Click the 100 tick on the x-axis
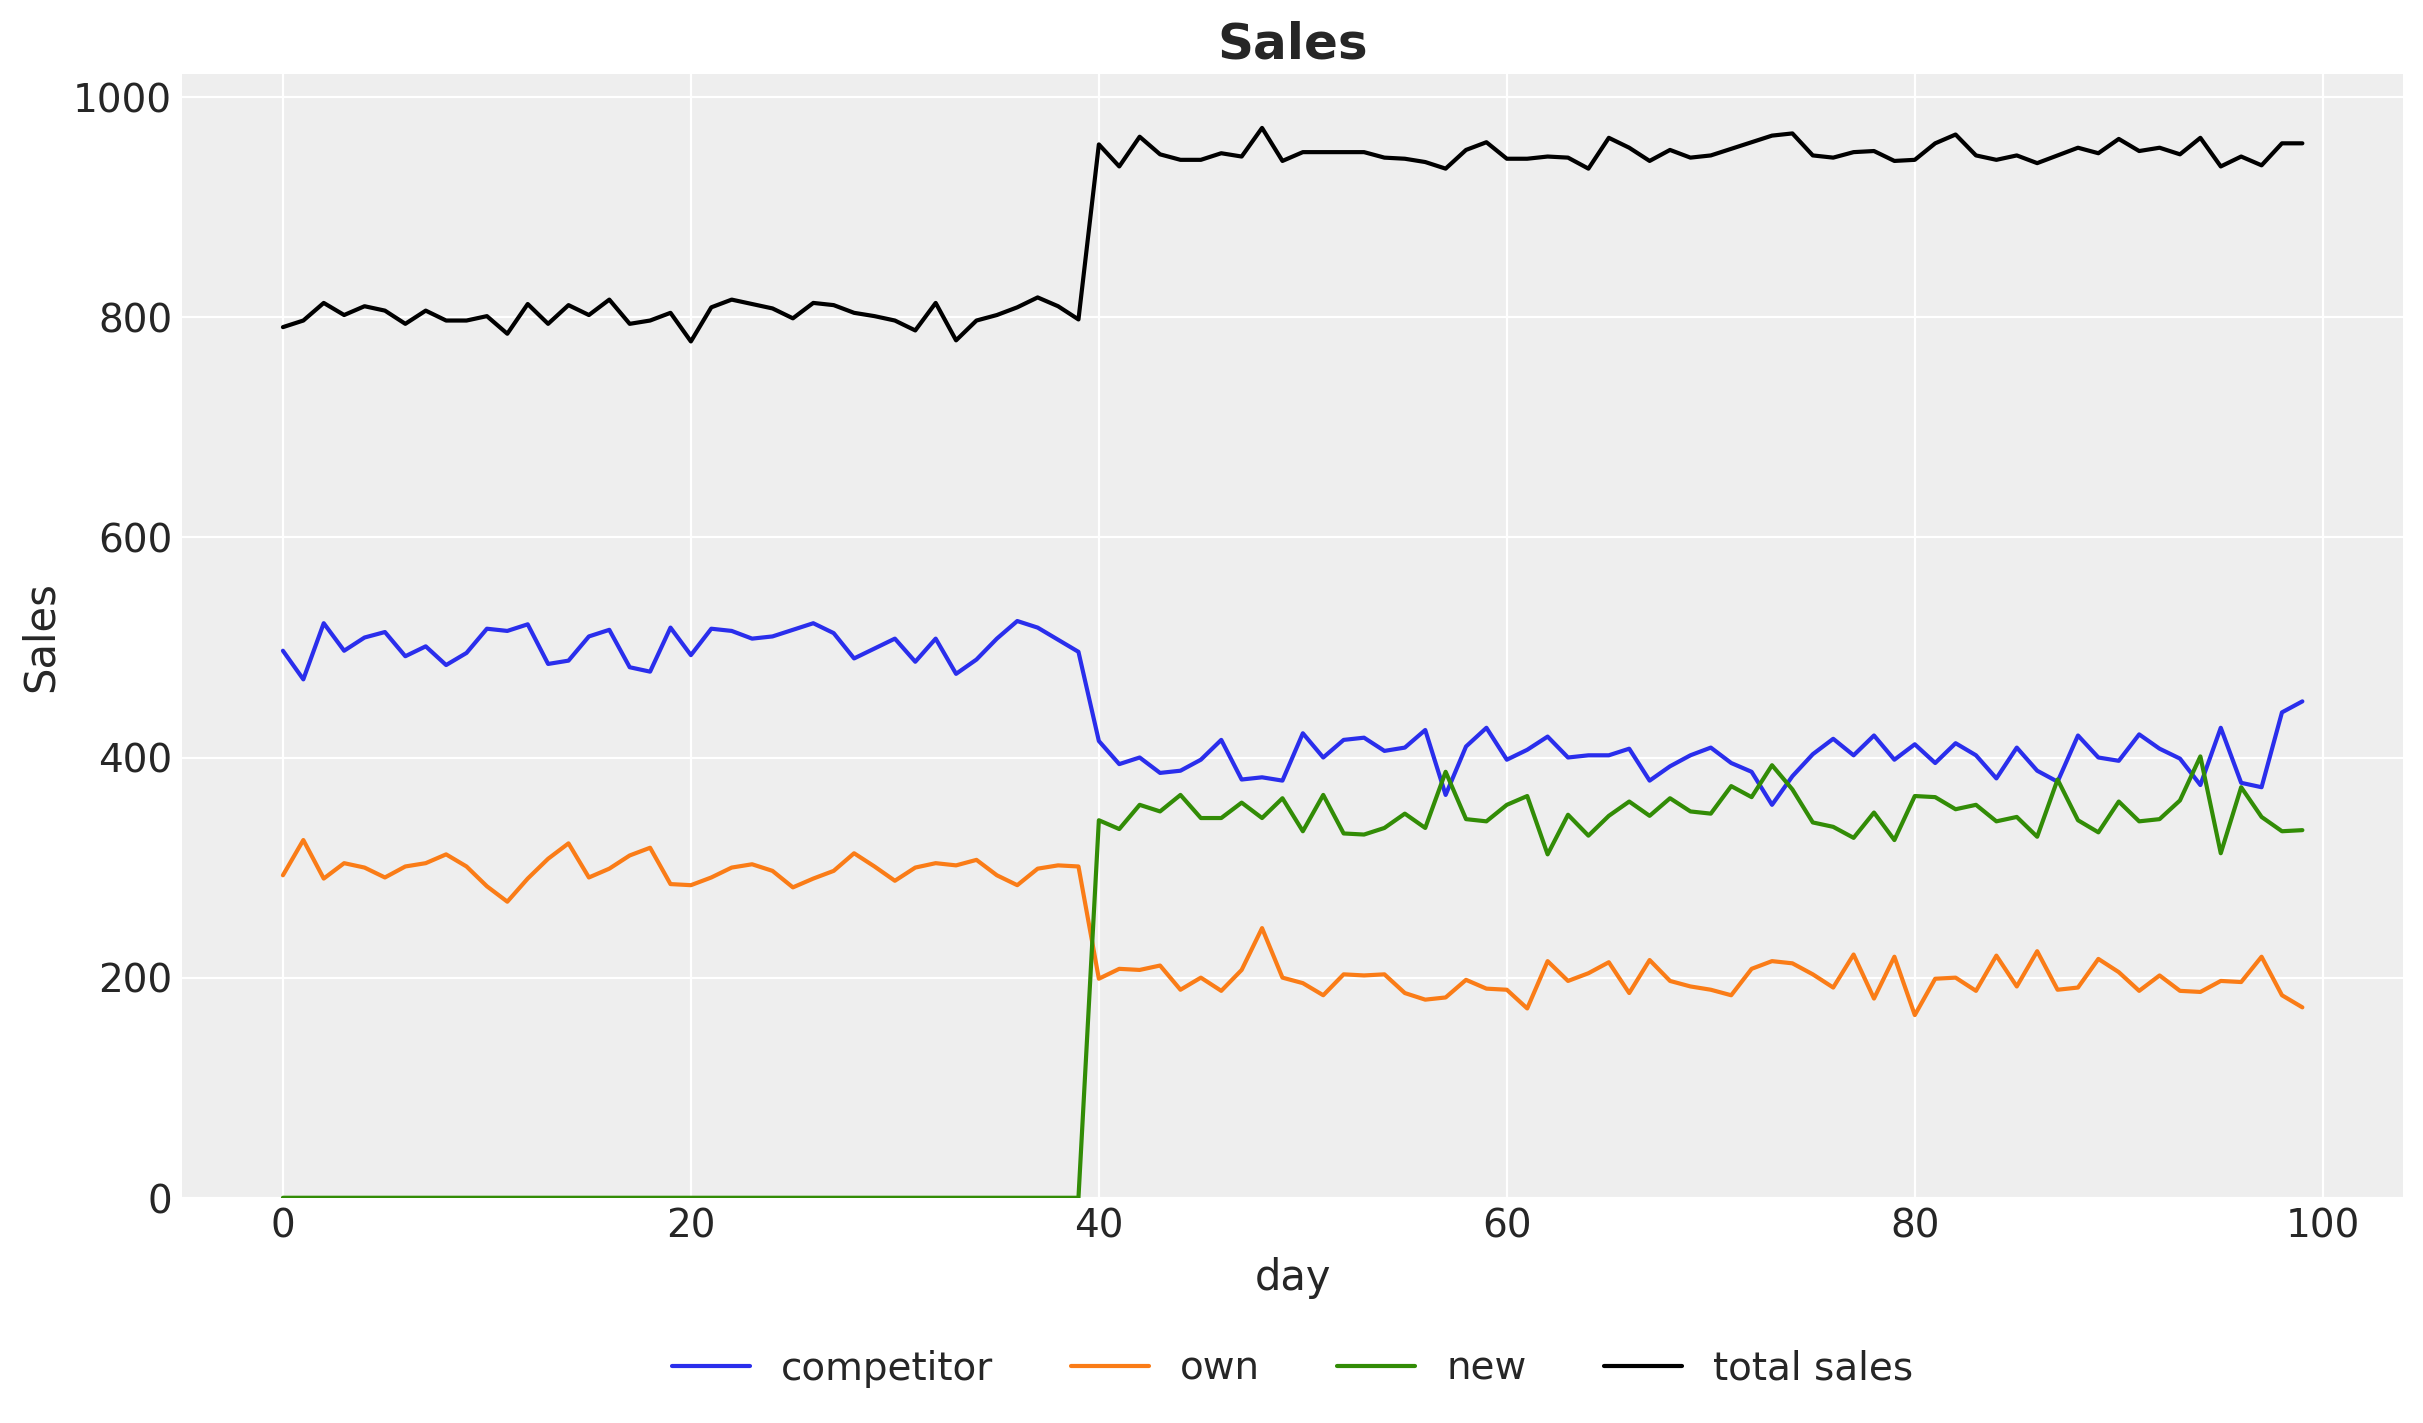Viewport: 2423px width, 1423px height. (x=2322, y=1225)
